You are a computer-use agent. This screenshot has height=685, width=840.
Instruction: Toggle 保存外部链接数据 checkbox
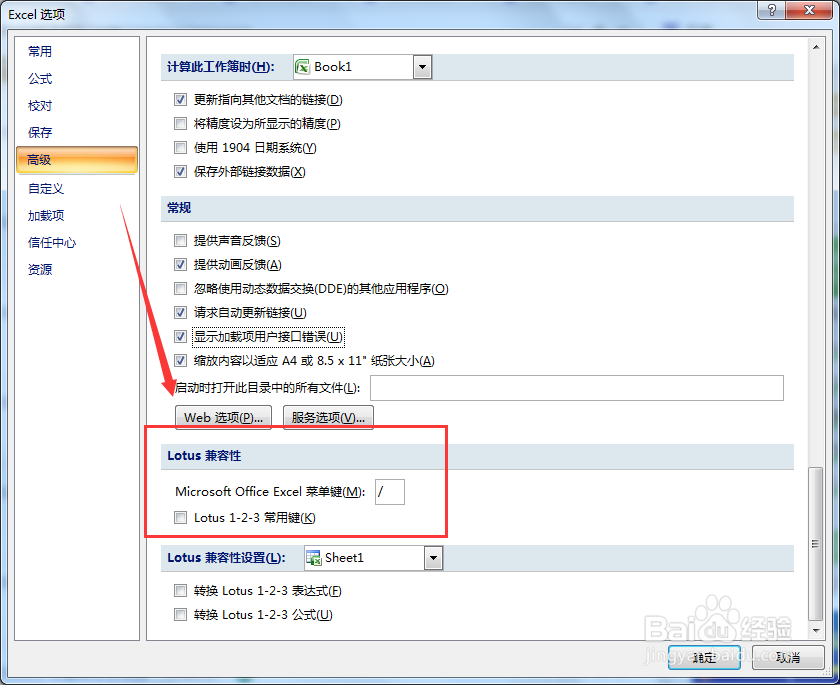pyautogui.click(x=180, y=171)
